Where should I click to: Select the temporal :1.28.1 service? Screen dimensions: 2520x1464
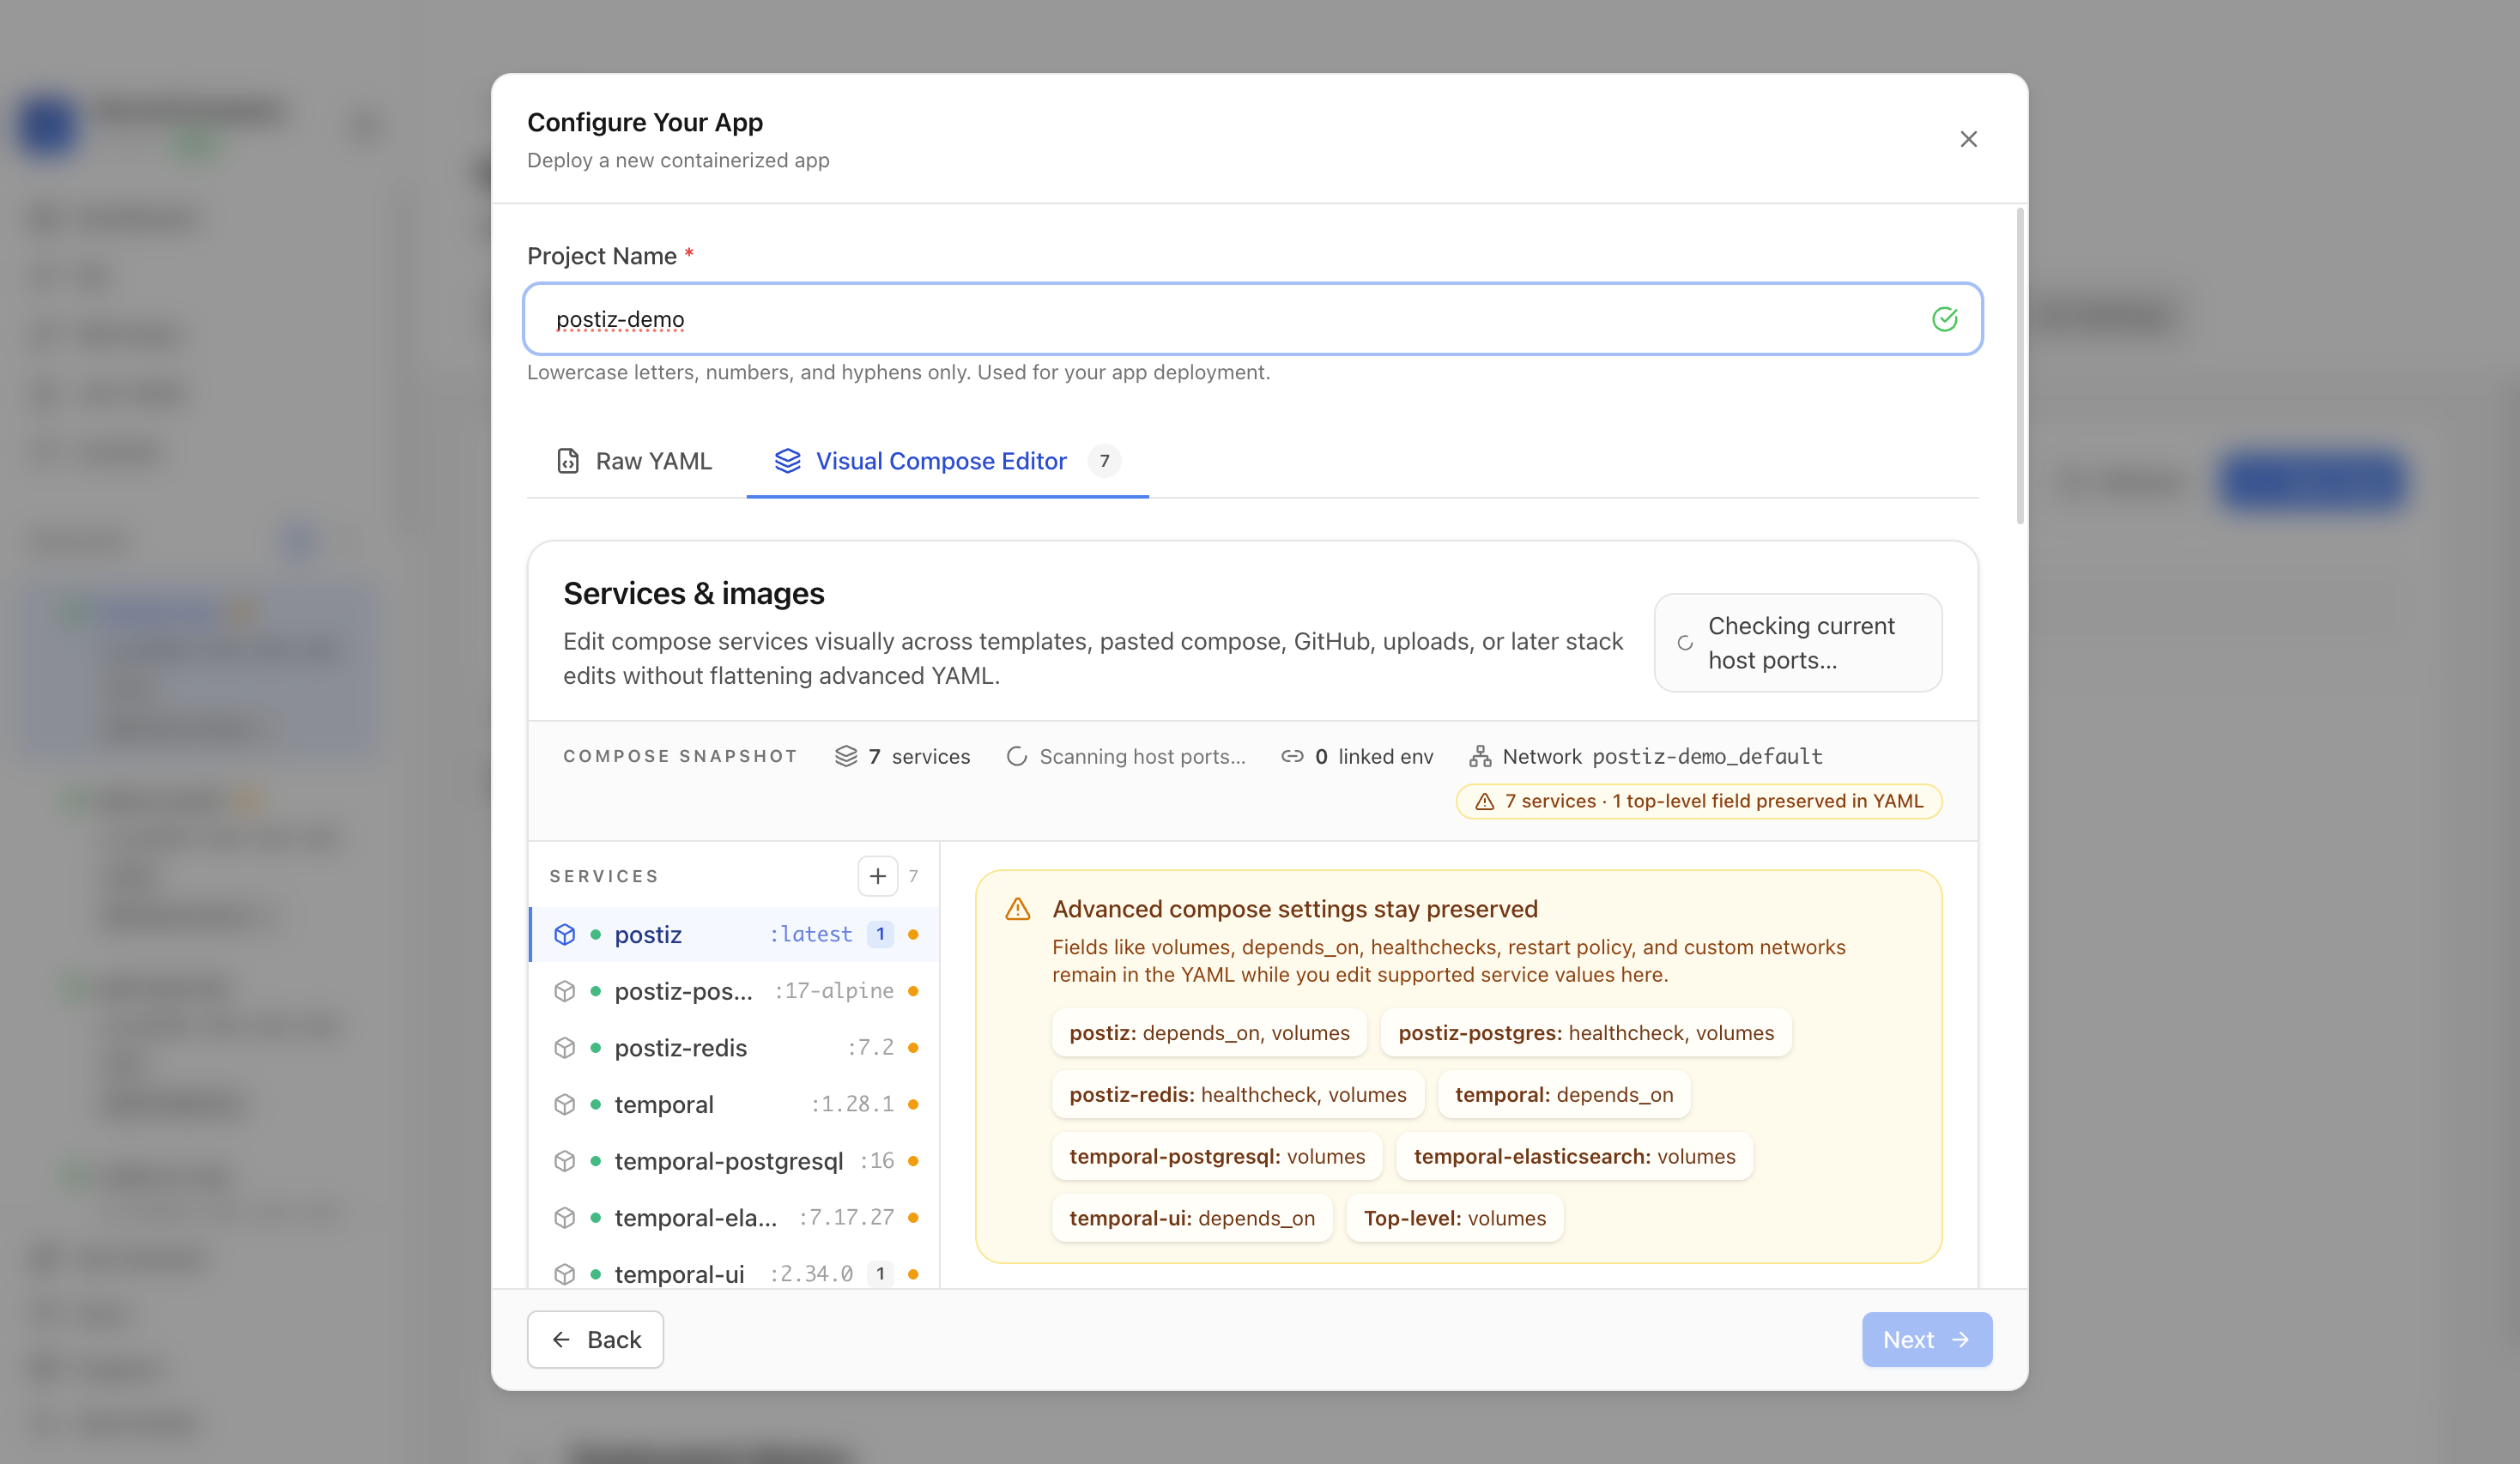click(x=734, y=1104)
